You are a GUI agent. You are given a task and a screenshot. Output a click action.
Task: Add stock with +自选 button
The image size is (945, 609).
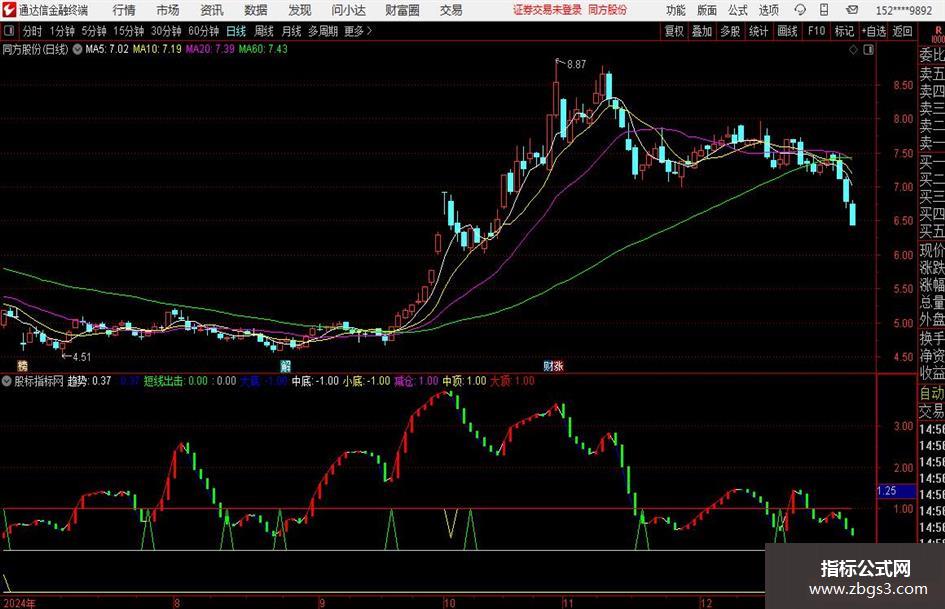874,31
